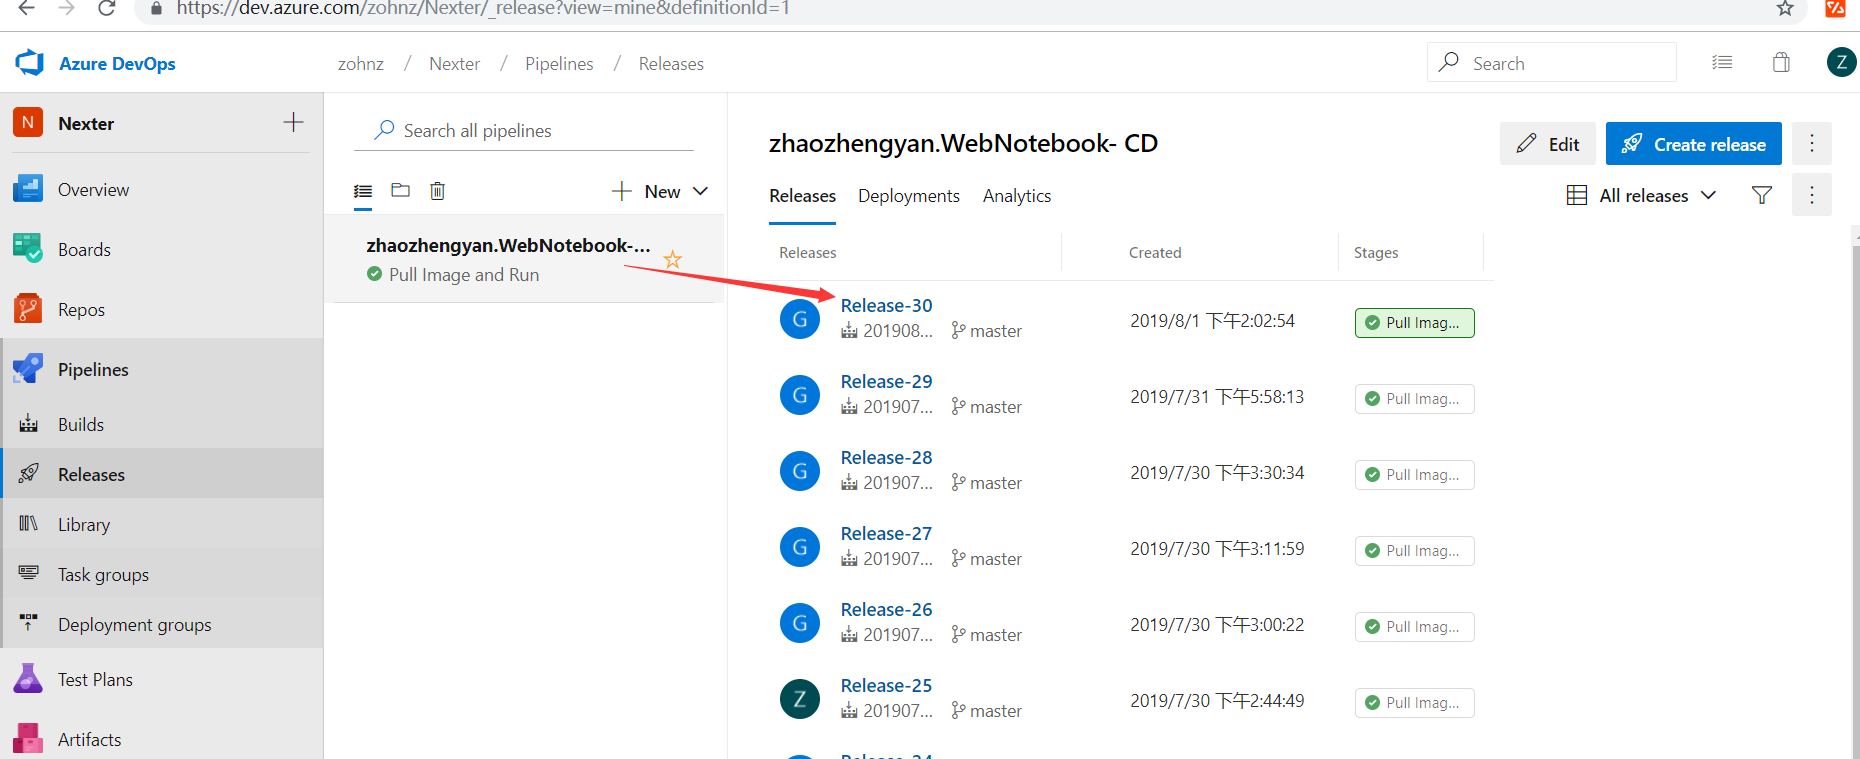Image resolution: width=1860 pixels, height=759 pixels.
Task: Open Release-25 link
Action: [x=886, y=686]
